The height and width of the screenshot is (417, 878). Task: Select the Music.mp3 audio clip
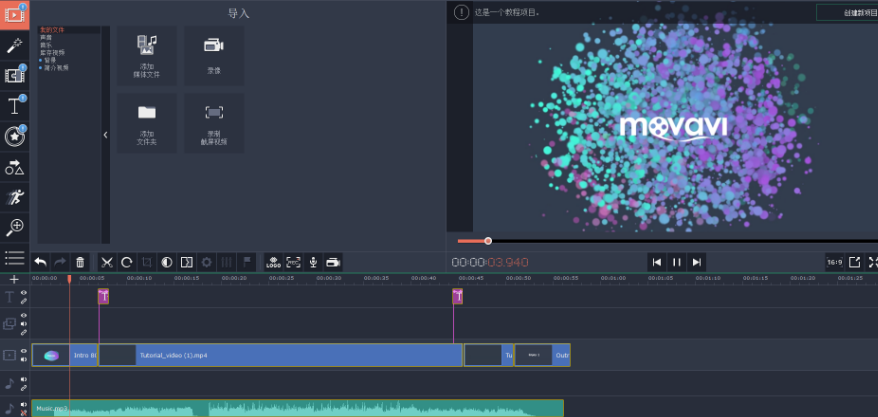[297, 408]
